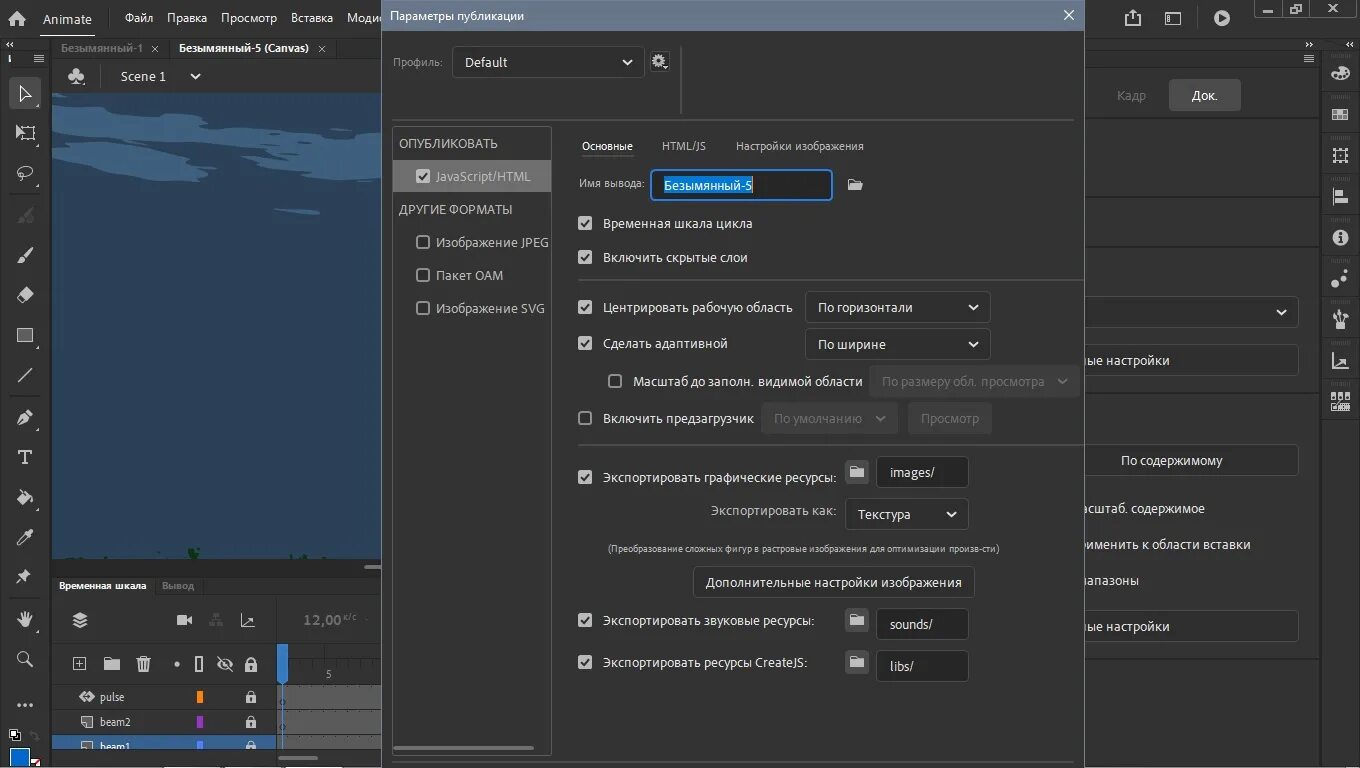1360x768 pixels.
Task: Switch to HTML/JS tab
Action: 684,146
